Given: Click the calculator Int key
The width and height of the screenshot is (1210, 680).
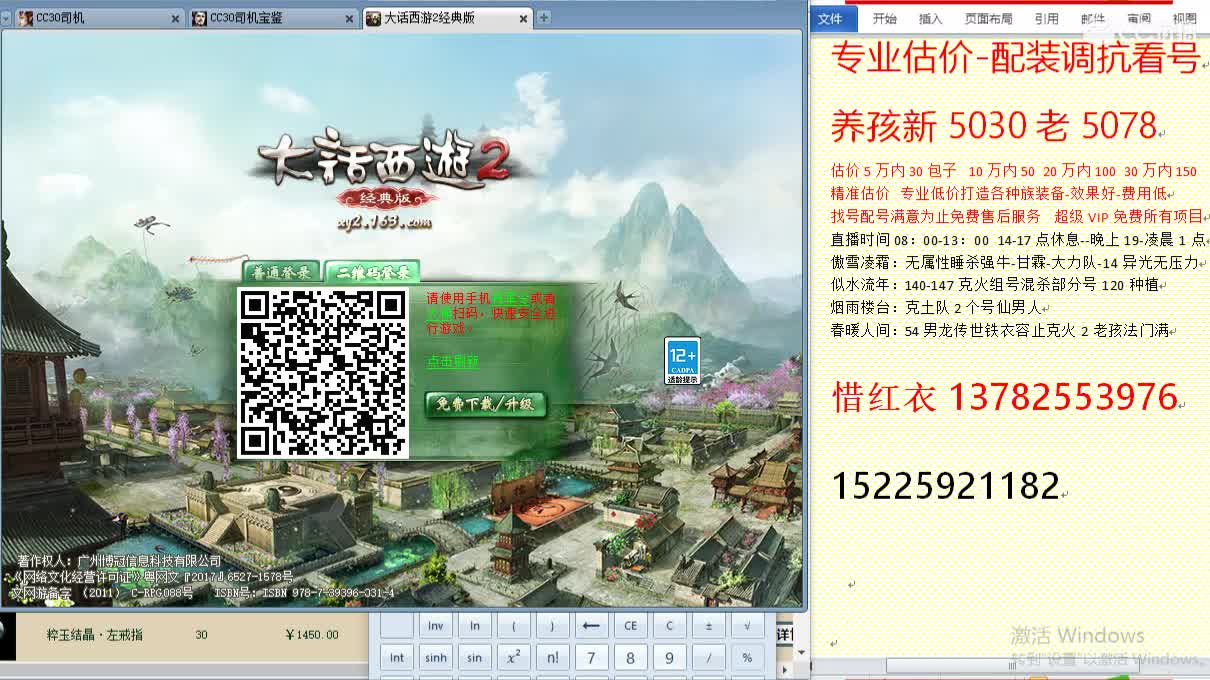Looking at the screenshot, I should (397, 658).
